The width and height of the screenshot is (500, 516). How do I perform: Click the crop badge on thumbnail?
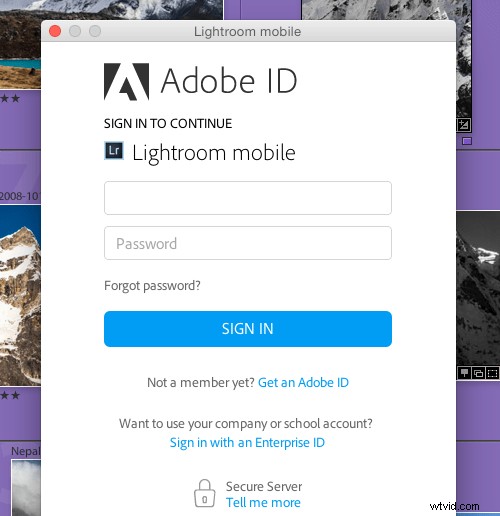pyautogui.click(x=492, y=373)
